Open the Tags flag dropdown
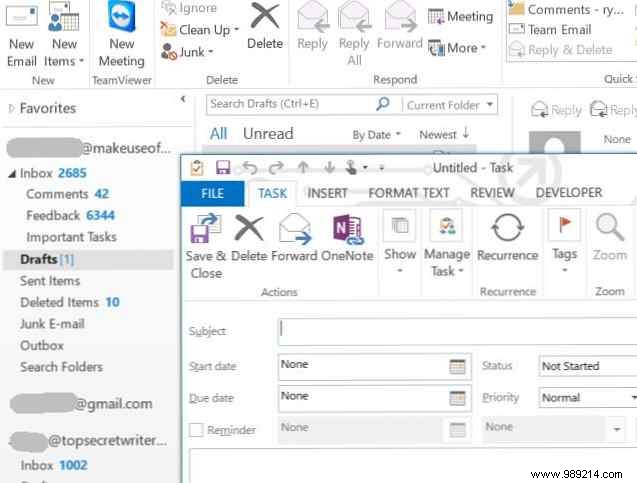The width and height of the screenshot is (637, 483). (x=564, y=242)
